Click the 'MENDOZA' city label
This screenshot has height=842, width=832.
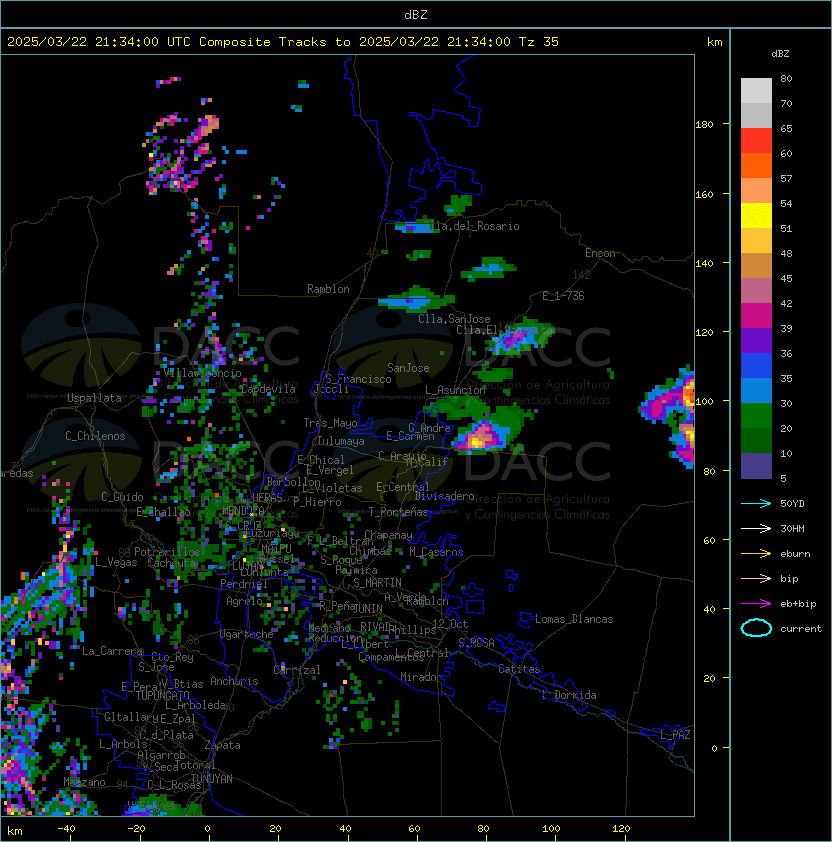pos(243,510)
